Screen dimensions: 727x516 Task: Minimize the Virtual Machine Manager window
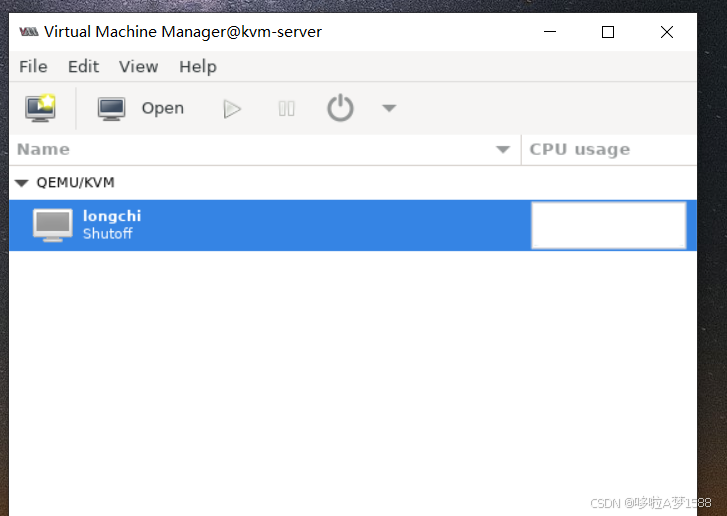pos(550,32)
